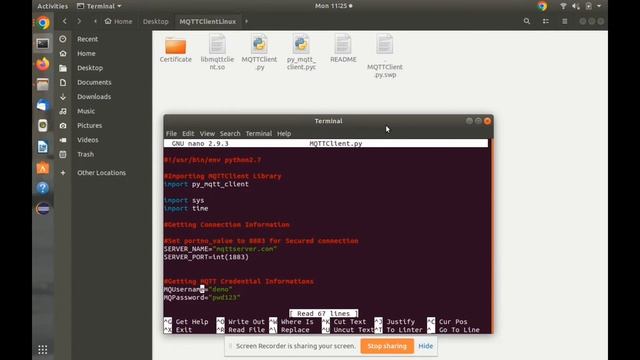Open Rhythmbox in the dock

click(x=43, y=126)
